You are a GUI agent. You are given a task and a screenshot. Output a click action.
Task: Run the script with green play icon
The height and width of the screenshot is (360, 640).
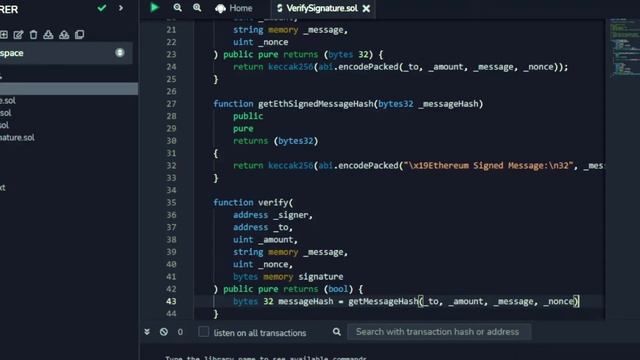pos(154,7)
